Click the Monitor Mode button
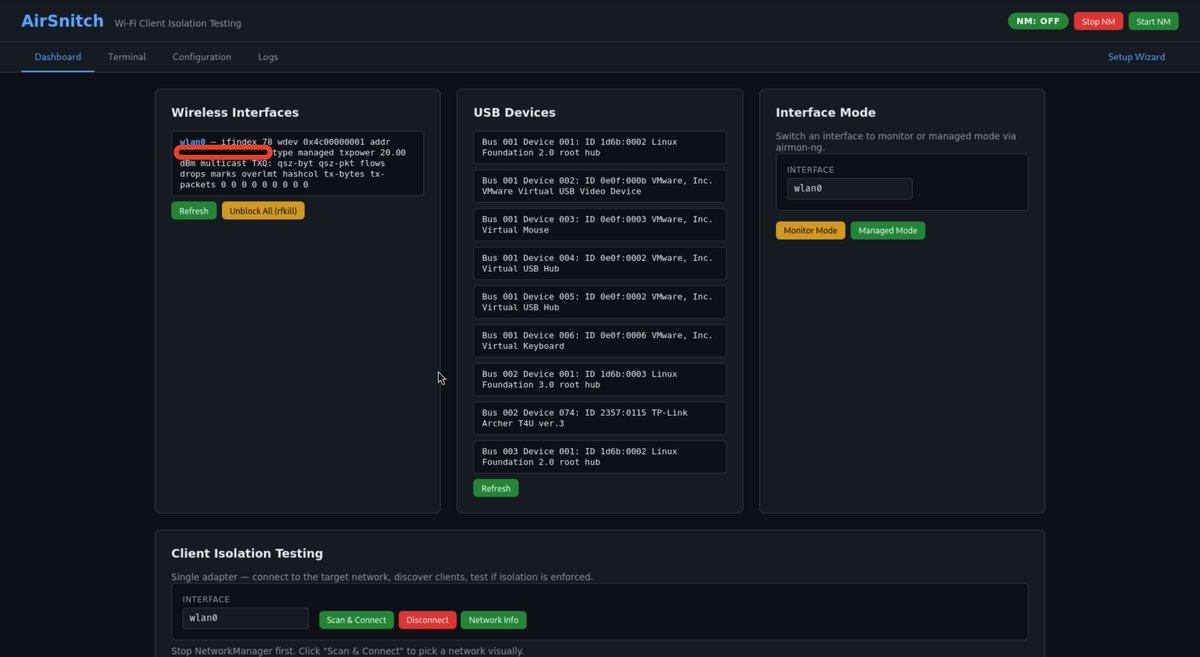This screenshot has height=657, width=1200. 810,230
